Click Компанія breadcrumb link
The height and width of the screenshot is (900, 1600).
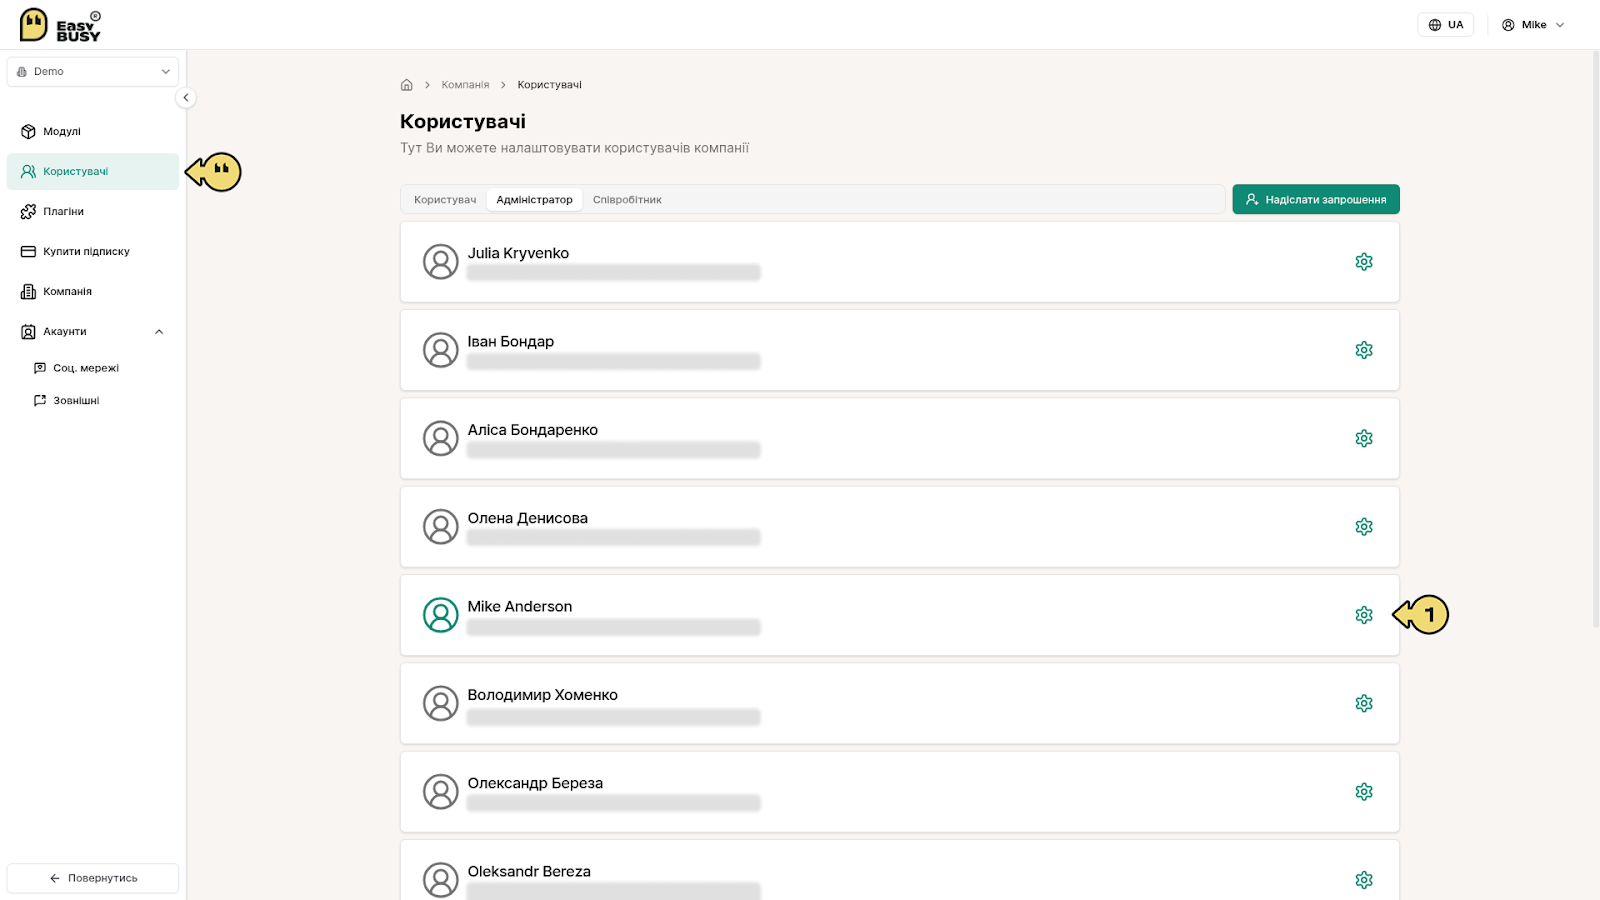click(465, 85)
